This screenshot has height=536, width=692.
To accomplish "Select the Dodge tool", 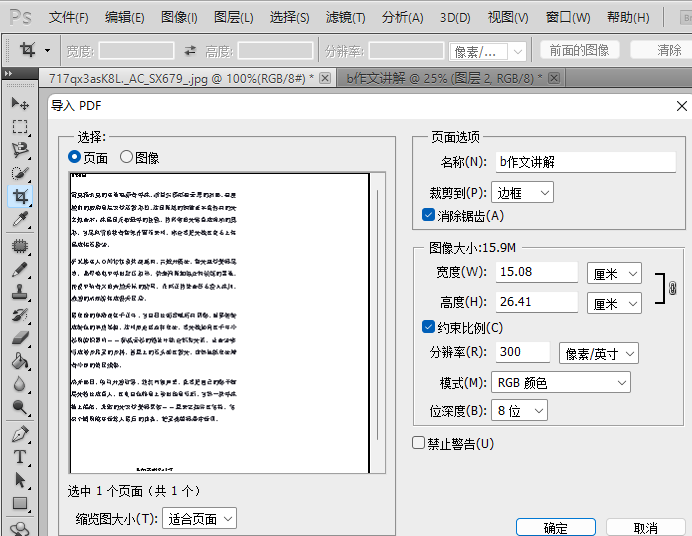I will (20, 407).
